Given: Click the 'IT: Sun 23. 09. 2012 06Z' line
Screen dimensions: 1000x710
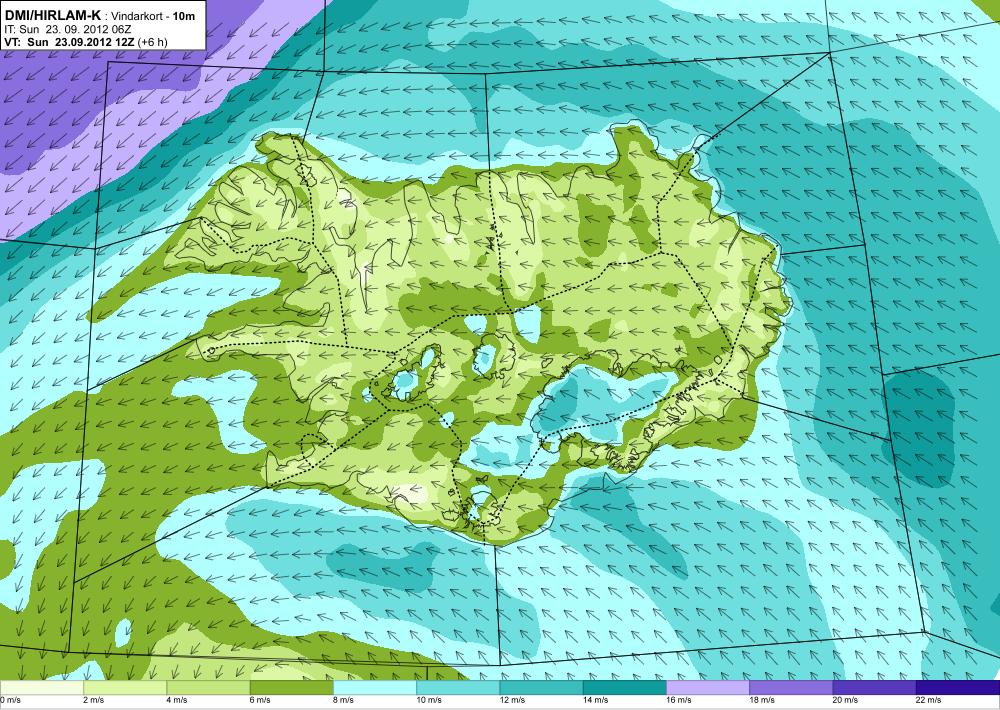Looking at the screenshot, I should (x=68, y=29).
